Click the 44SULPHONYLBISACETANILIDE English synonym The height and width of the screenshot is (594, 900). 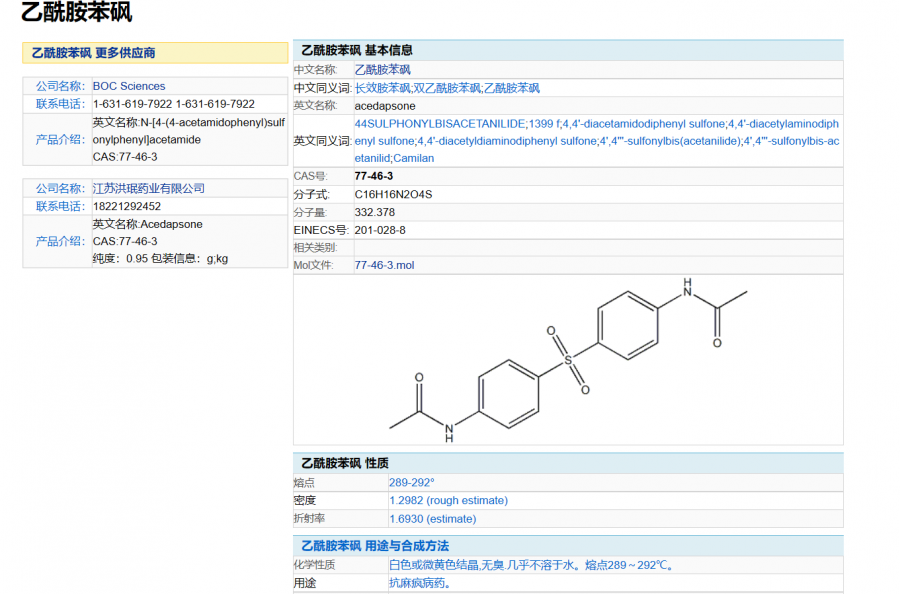[x=440, y=124]
